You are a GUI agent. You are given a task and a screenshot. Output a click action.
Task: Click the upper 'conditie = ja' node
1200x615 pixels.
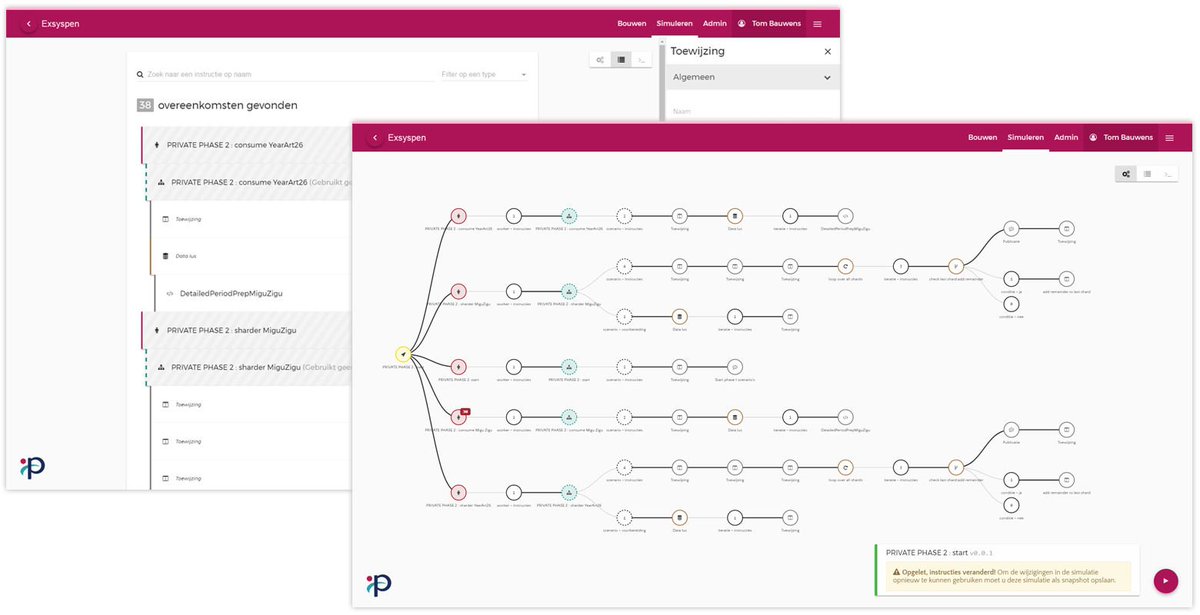(1011, 279)
